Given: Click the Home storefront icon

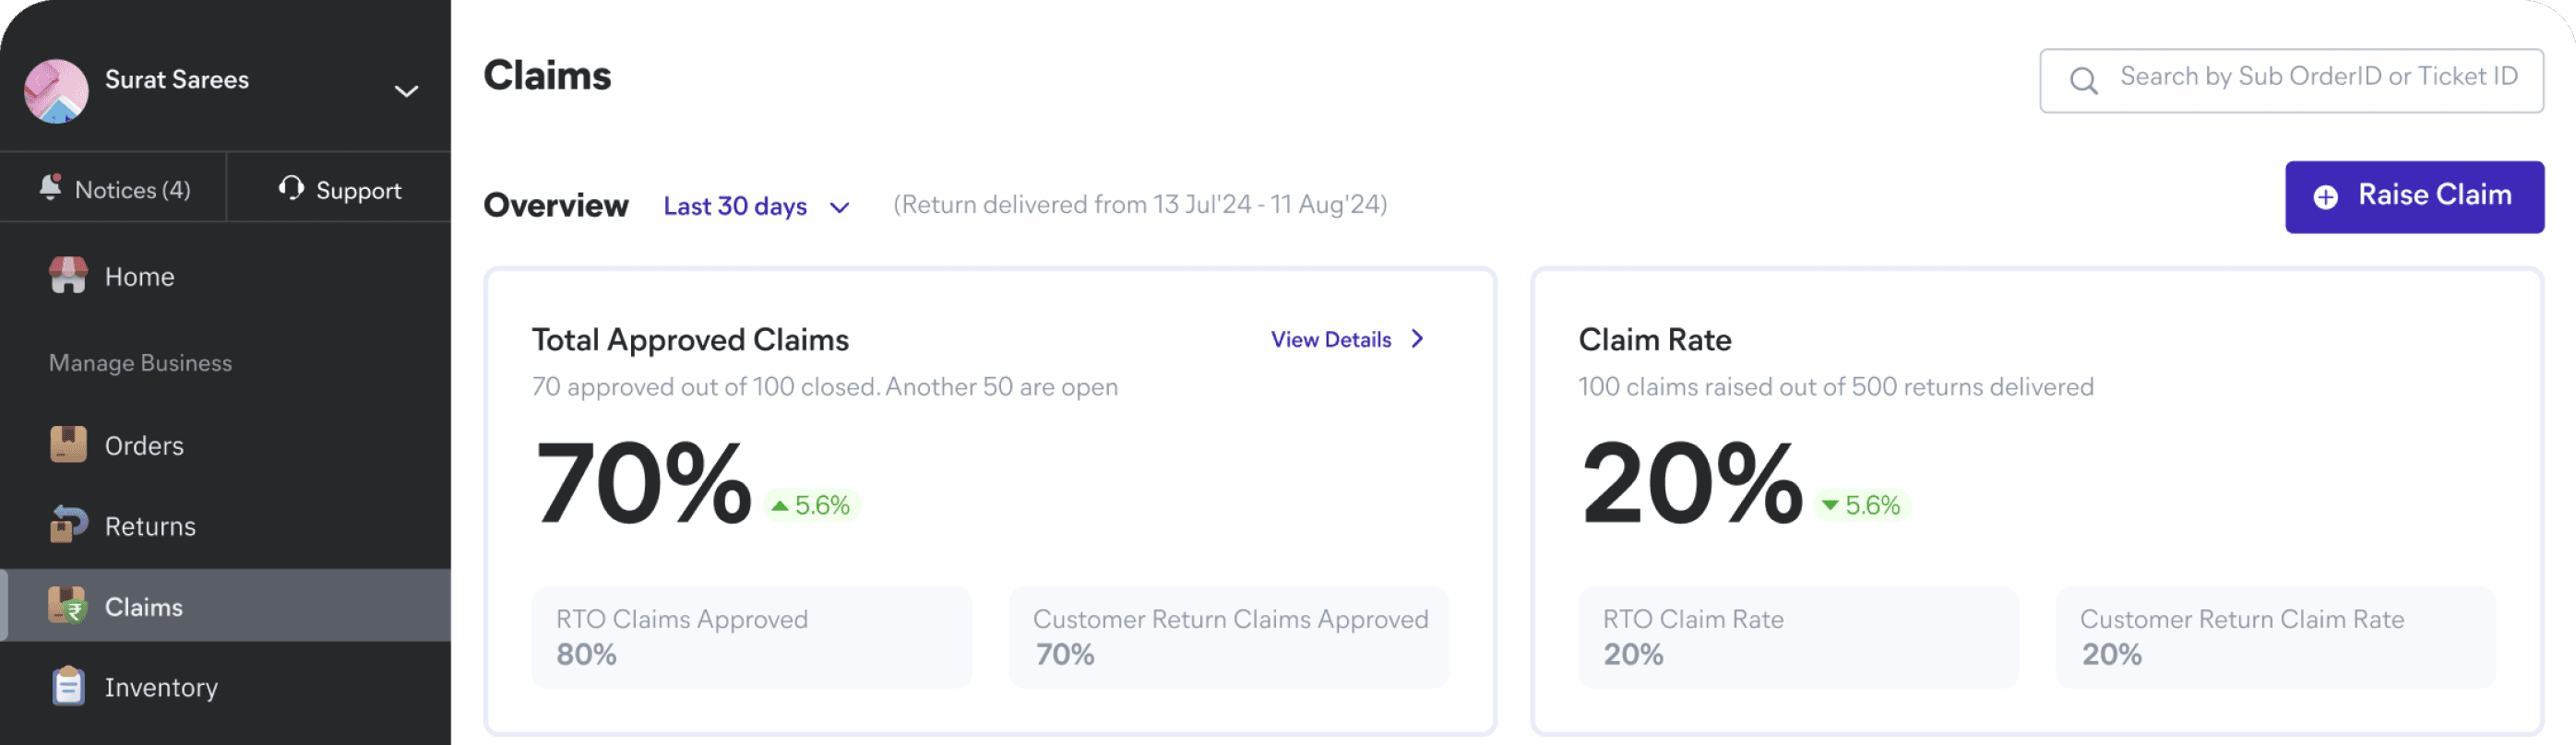Looking at the screenshot, I should pyautogui.click(x=68, y=275).
